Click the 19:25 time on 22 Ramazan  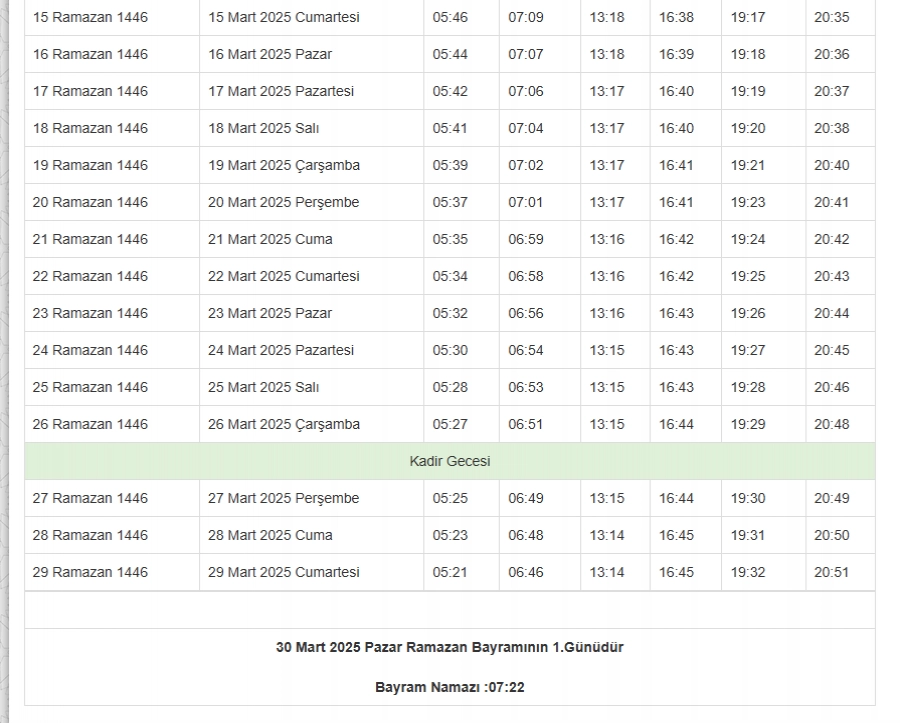pyautogui.click(x=747, y=276)
